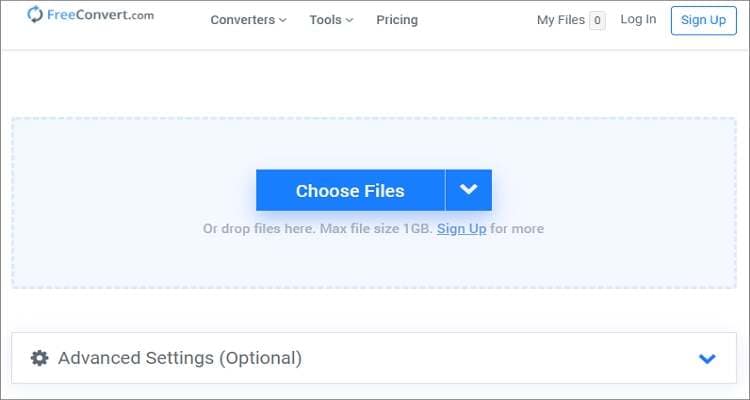Open the Converters menu
This screenshot has width=750, height=400.
pyautogui.click(x=242, y=20)
